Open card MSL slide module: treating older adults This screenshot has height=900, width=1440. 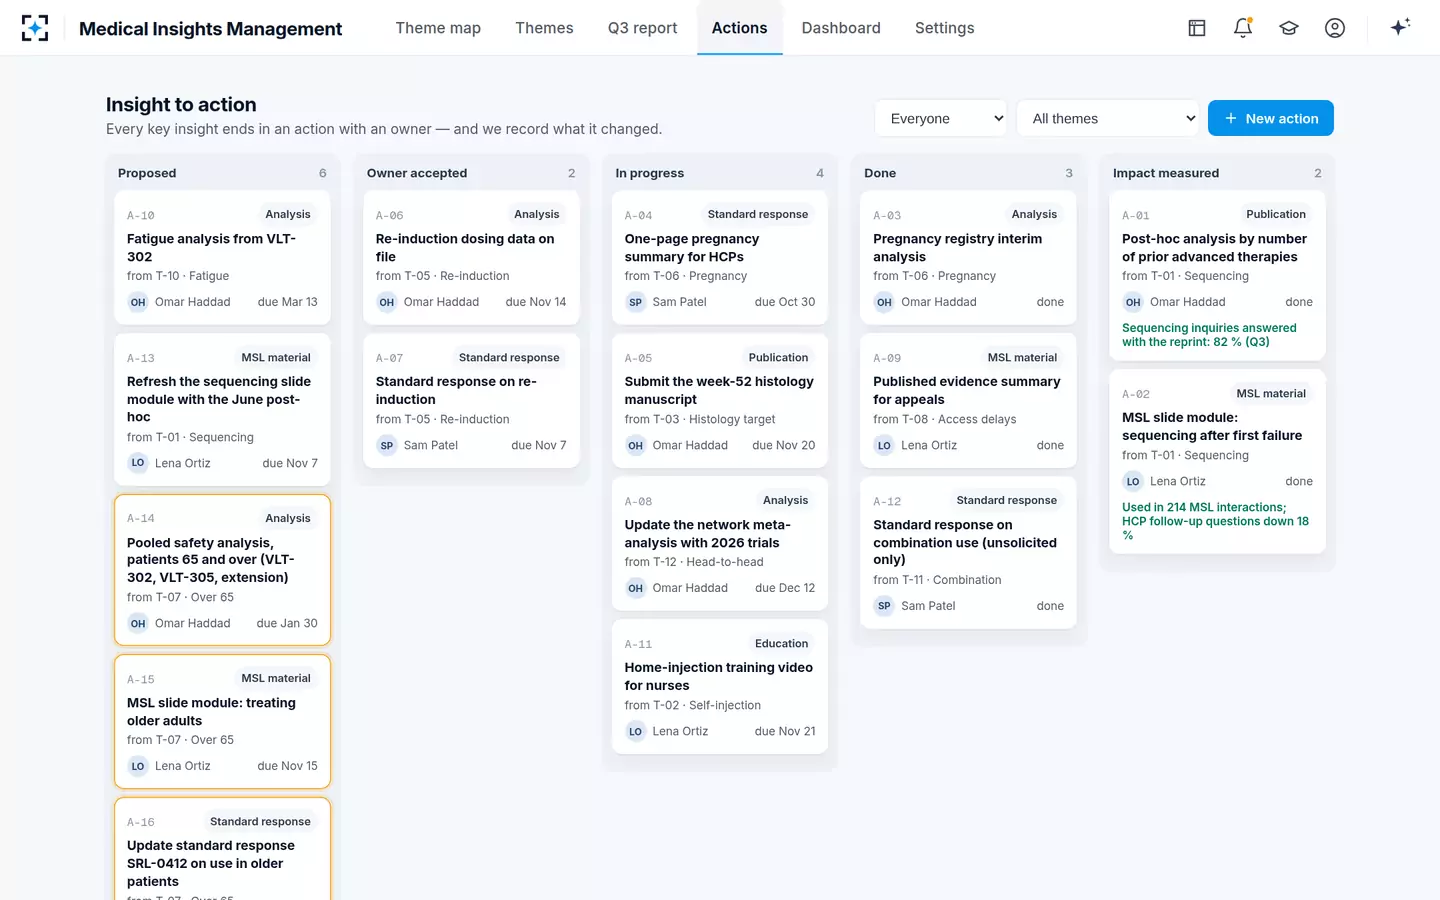[x=222, y=721]
